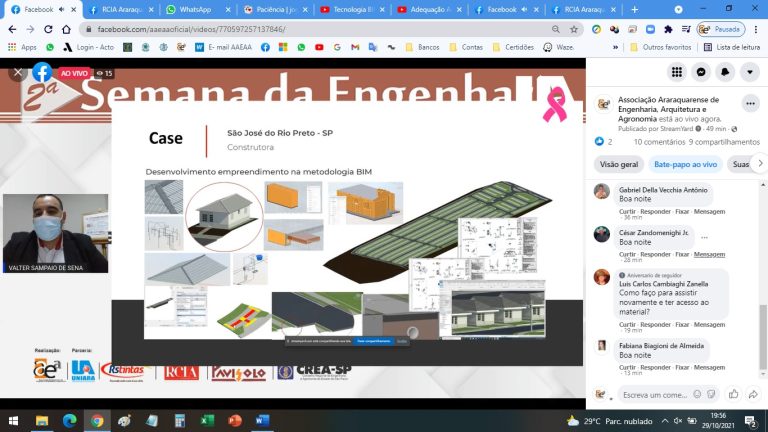768x432 pixels.
Task: Open the Apps bookmark shortcut
Action: click(x=22, y=47)
